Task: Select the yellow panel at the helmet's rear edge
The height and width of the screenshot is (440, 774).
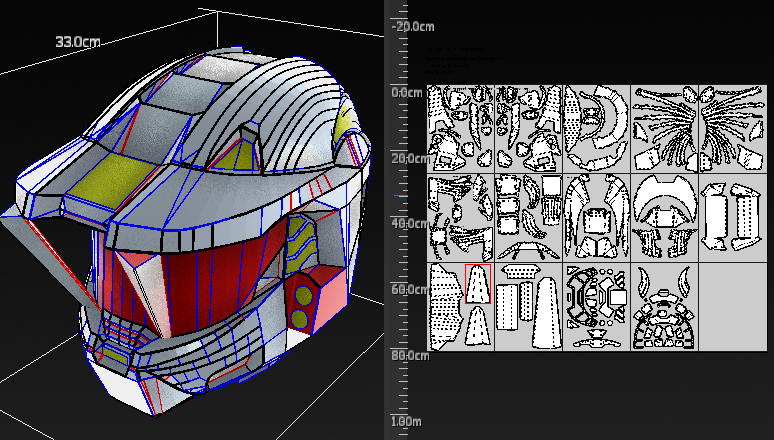Action: pos(344,123)
